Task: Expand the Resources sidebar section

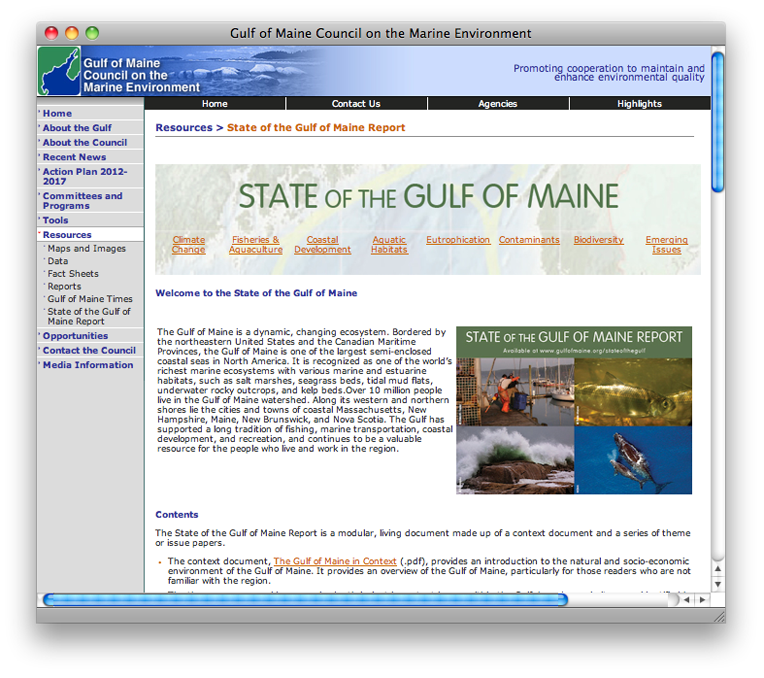Action: coord(67,235)
